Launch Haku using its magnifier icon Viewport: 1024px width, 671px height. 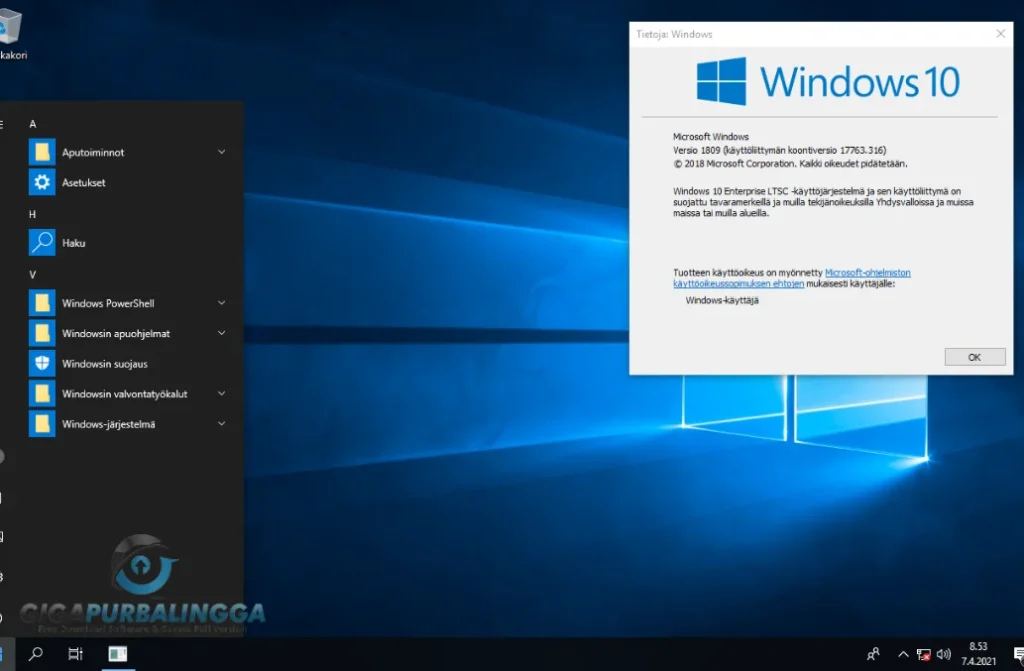[41, 242]
